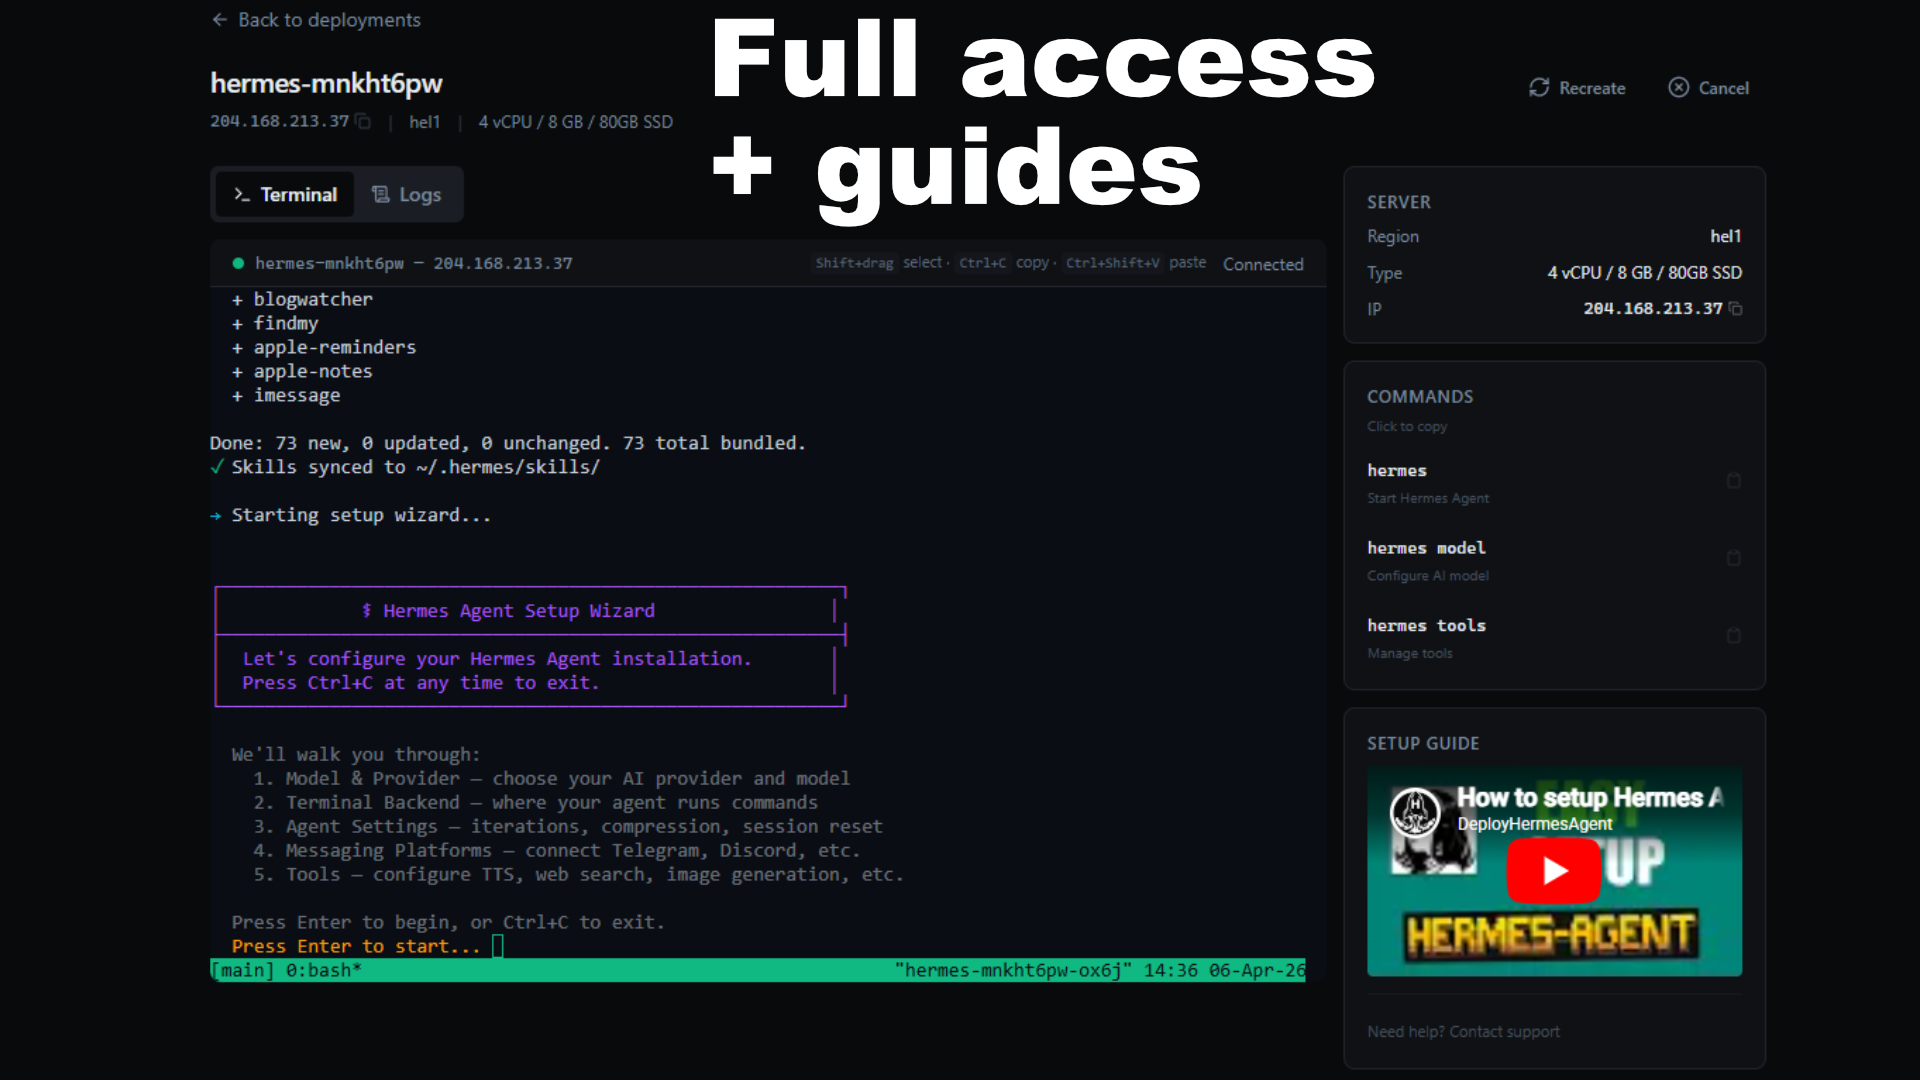1920x1080 pixels.
Task: Click the X icon beside Cancel
Action: point(1678,88)
